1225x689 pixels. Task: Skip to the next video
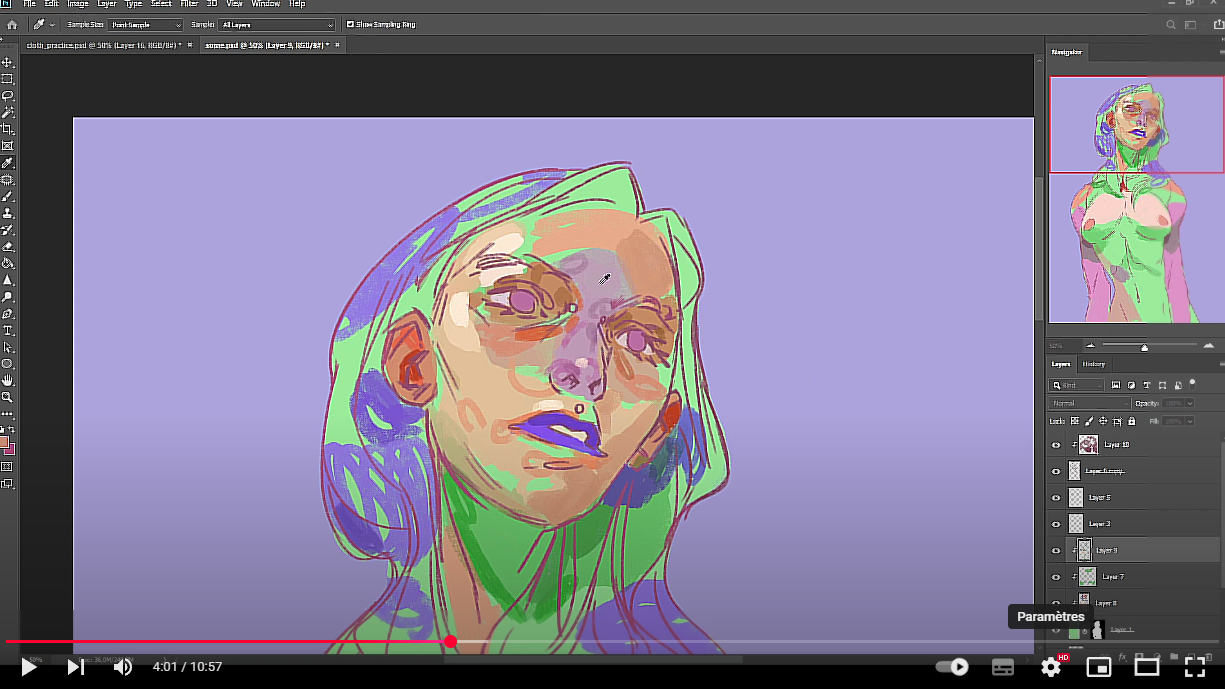point(75,667)
